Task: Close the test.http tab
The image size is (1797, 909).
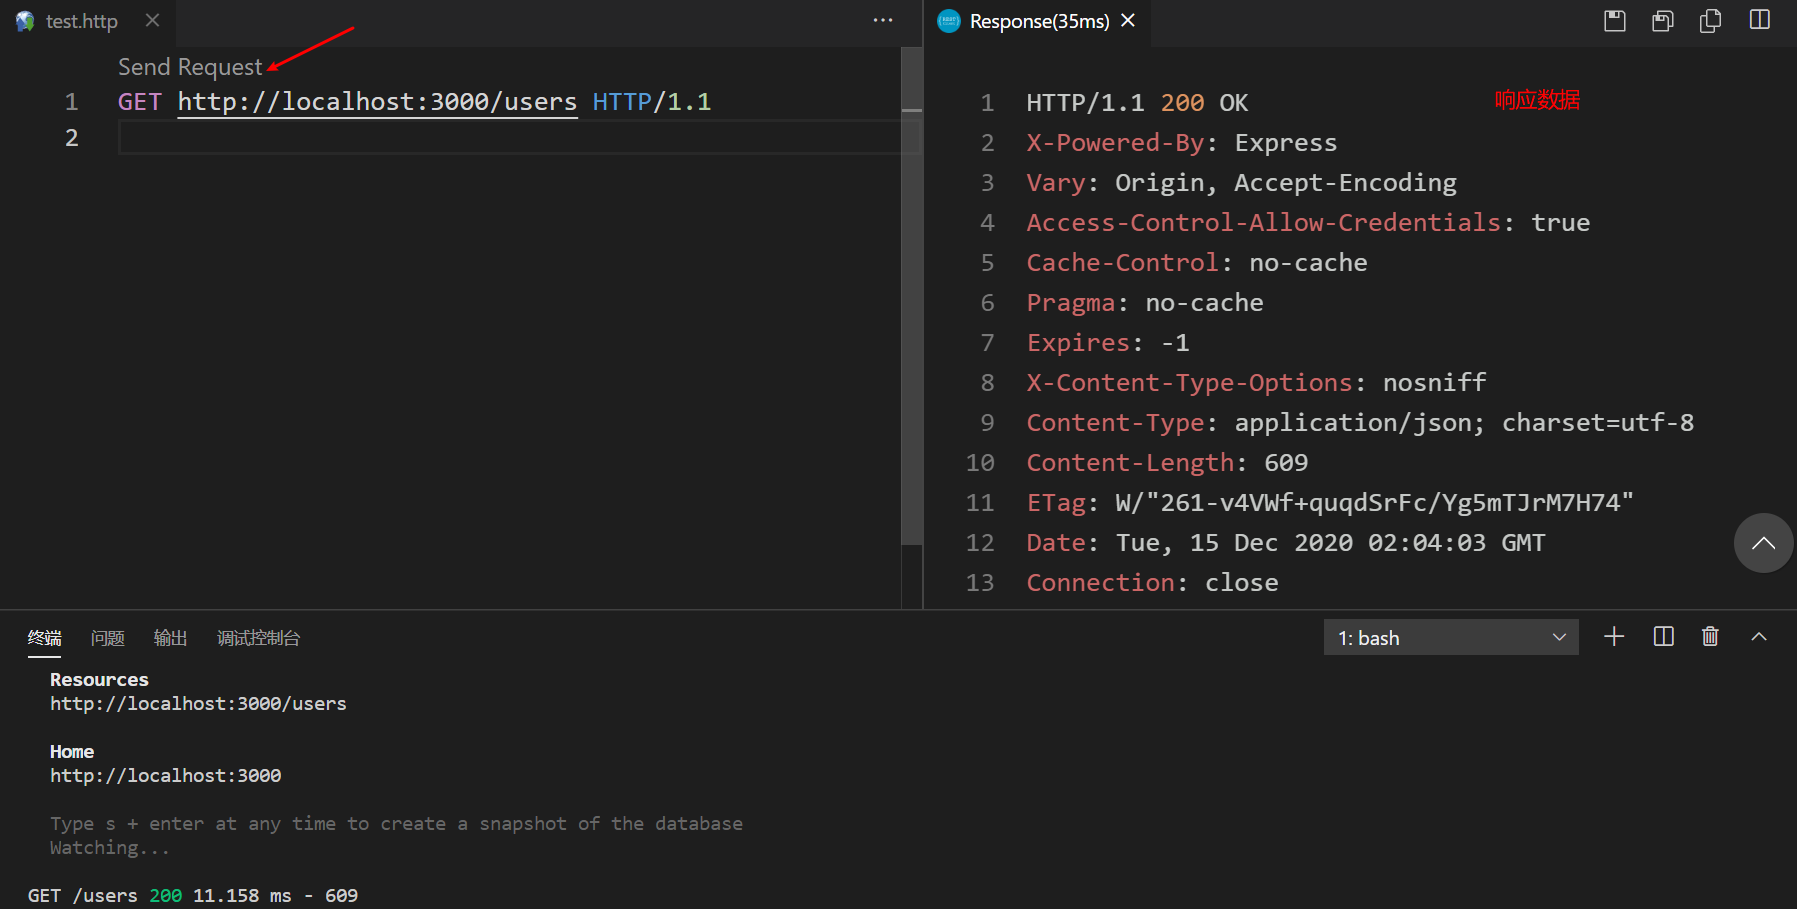Action: [152, 20]
